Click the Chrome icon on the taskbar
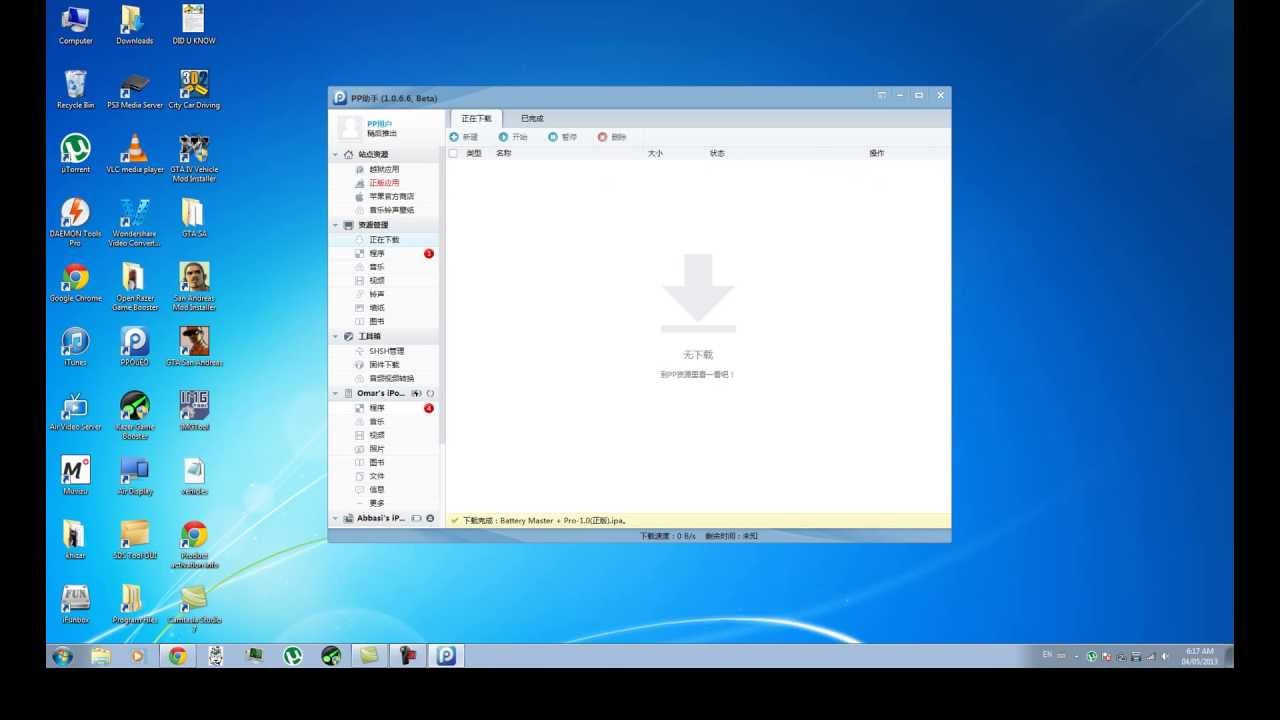Image resolution: width=1280 pixels, height=720 pixels. point(177,656)
